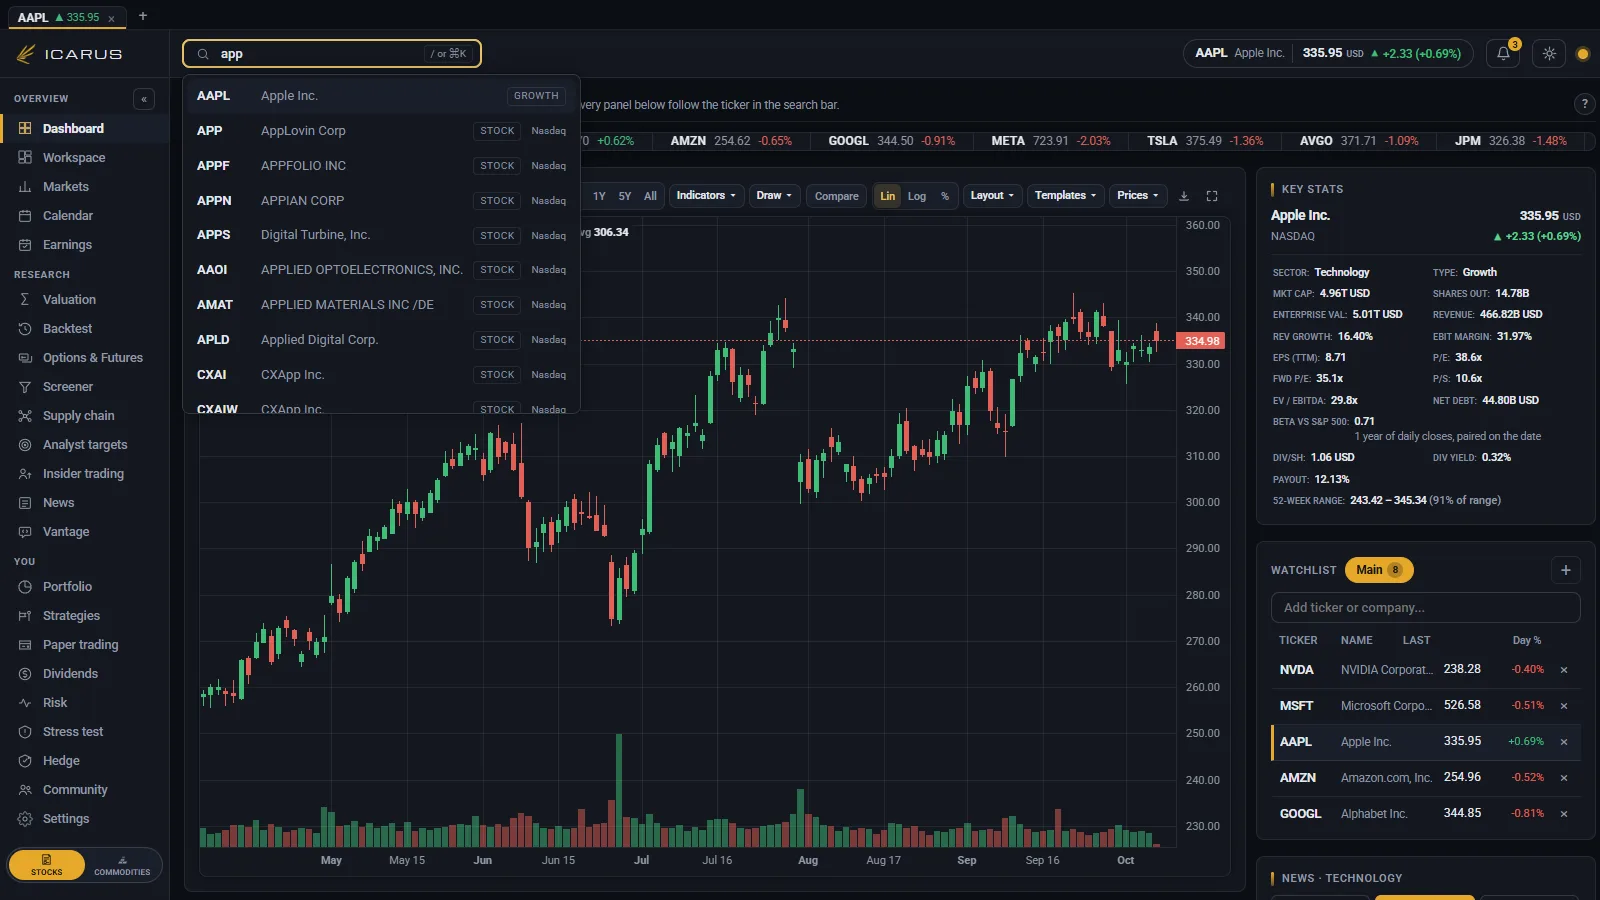1600x900 pixels.
Task: Open Workspace in the sidebar
Action: 85,158
